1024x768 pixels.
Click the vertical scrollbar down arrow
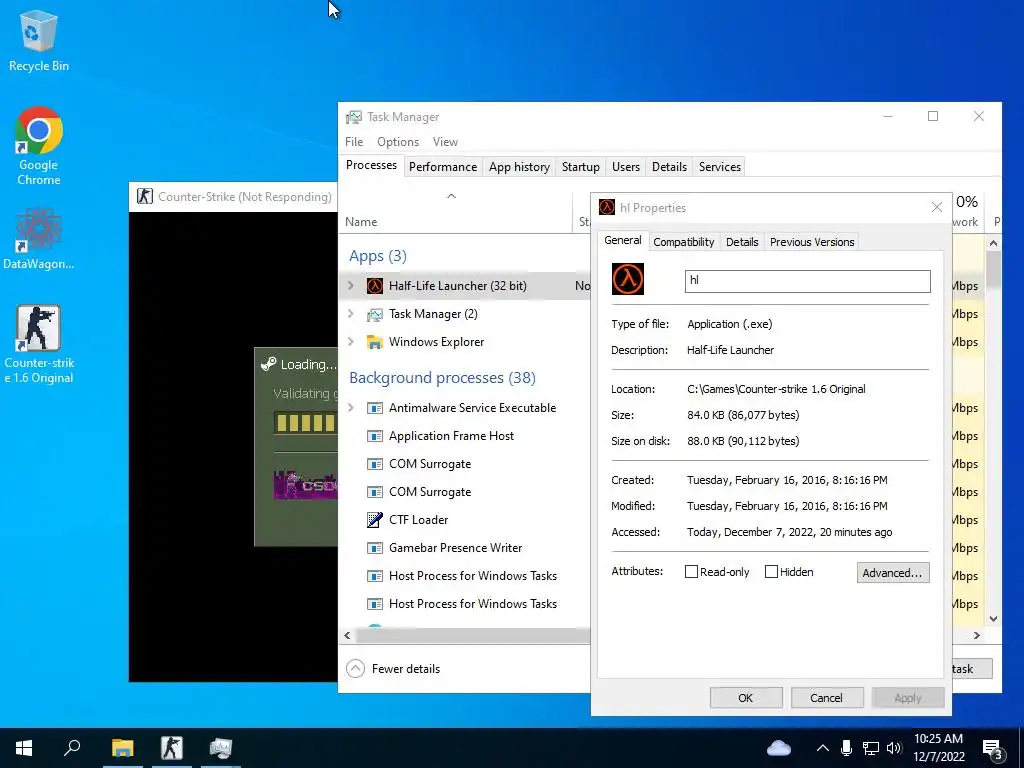click(993, 618)
